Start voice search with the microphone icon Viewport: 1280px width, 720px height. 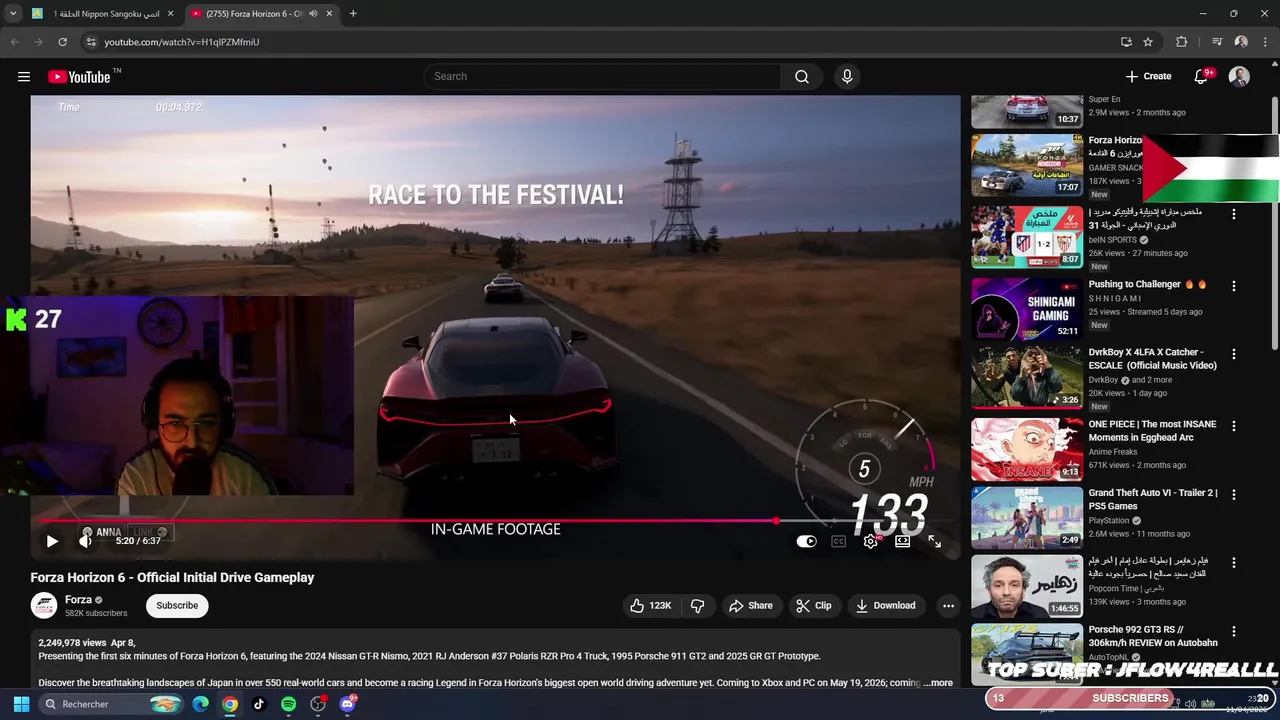pyautogui.click(x=847, y=77)
